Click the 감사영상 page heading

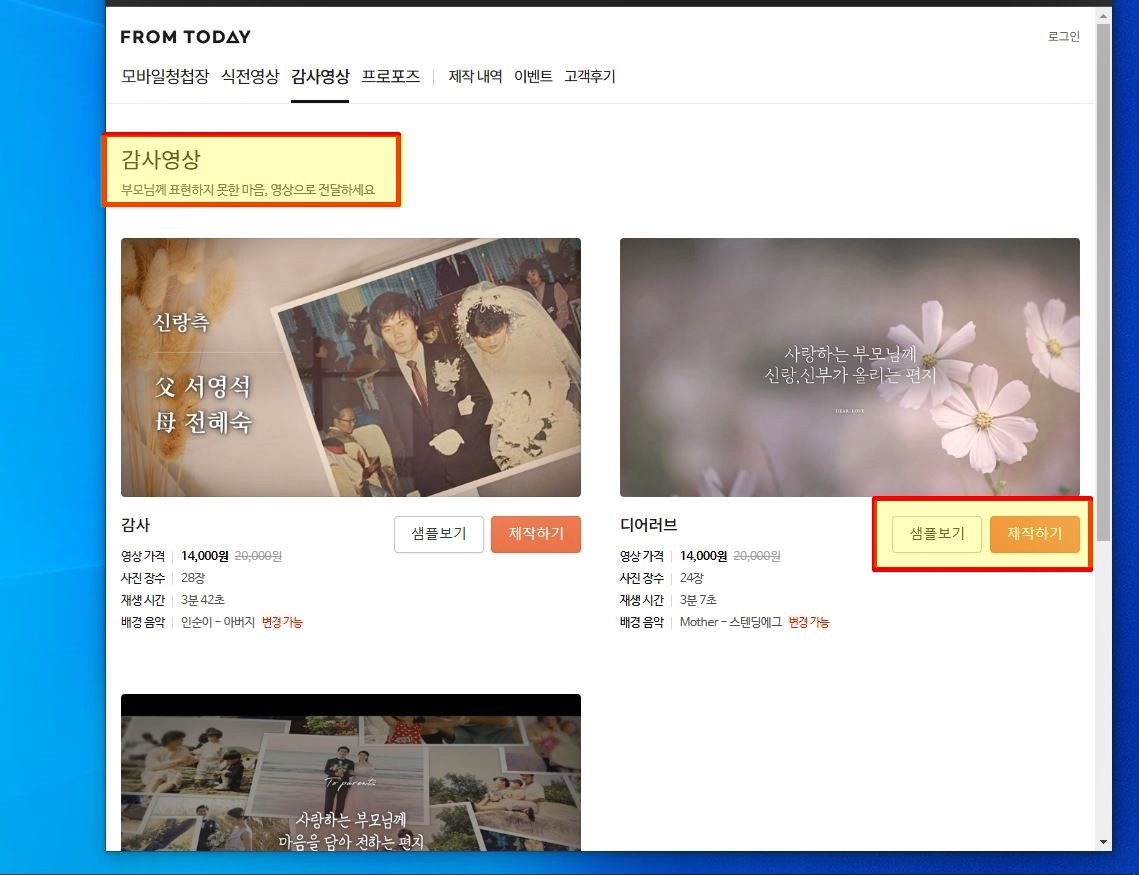coord(161,159)
